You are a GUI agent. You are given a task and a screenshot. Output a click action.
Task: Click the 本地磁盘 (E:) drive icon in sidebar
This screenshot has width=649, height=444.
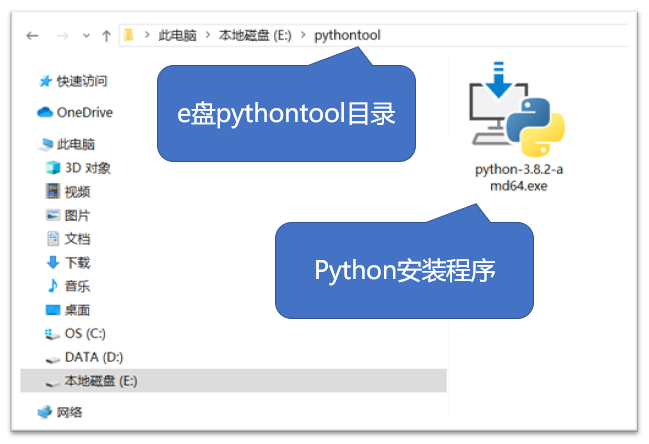[x=53, y=383]
